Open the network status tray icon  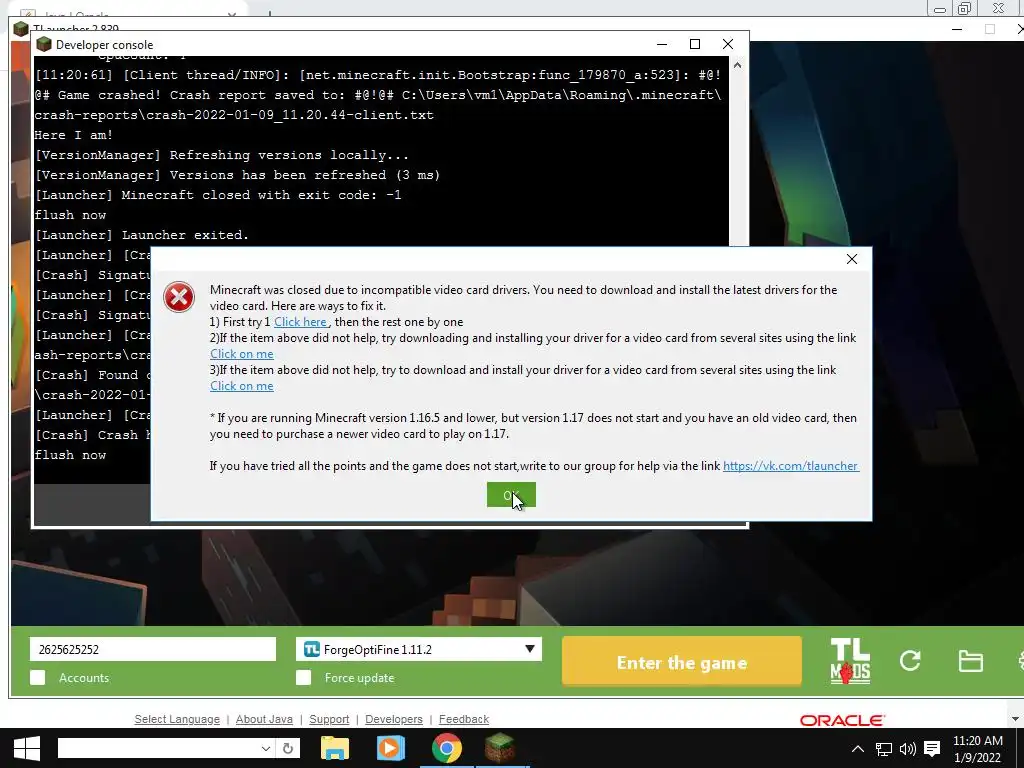coord(884,749)
